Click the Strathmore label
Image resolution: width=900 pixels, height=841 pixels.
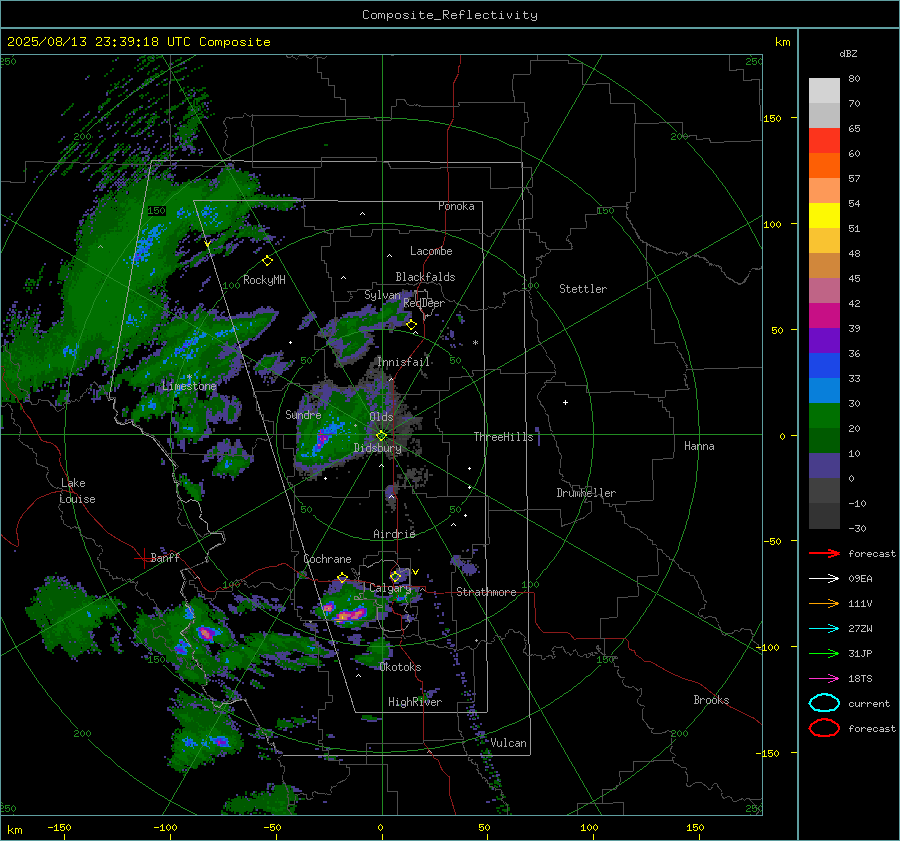coord(486,592)
